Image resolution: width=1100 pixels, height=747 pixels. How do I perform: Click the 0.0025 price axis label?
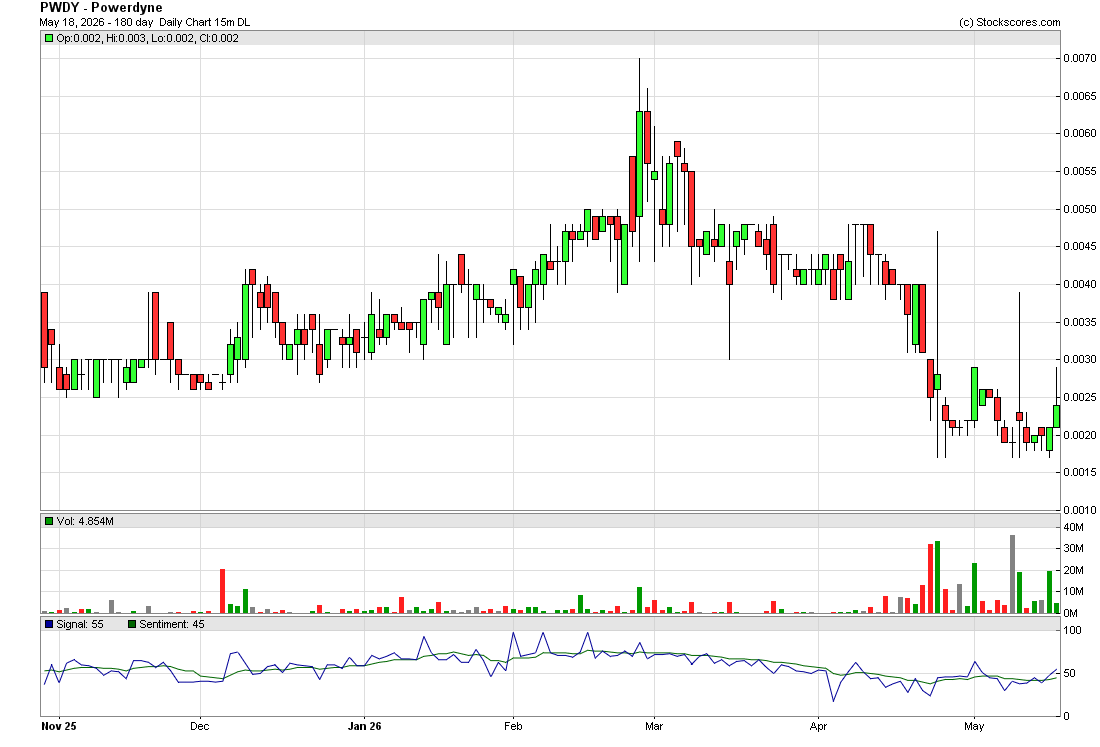(1079, 397)
